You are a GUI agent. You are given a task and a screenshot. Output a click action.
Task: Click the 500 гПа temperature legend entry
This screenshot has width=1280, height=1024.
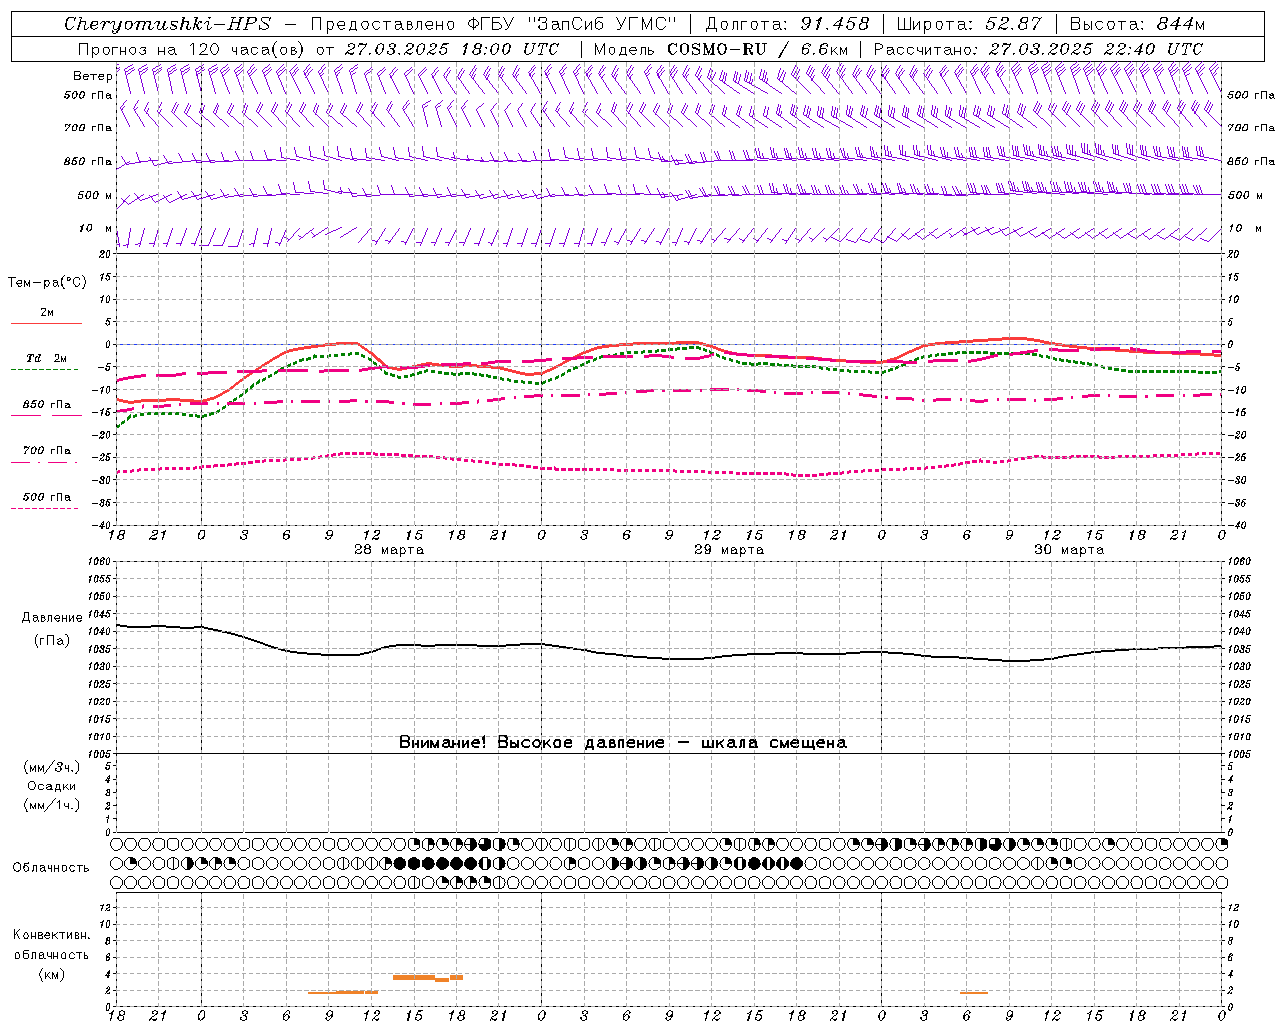coord(47,497)
